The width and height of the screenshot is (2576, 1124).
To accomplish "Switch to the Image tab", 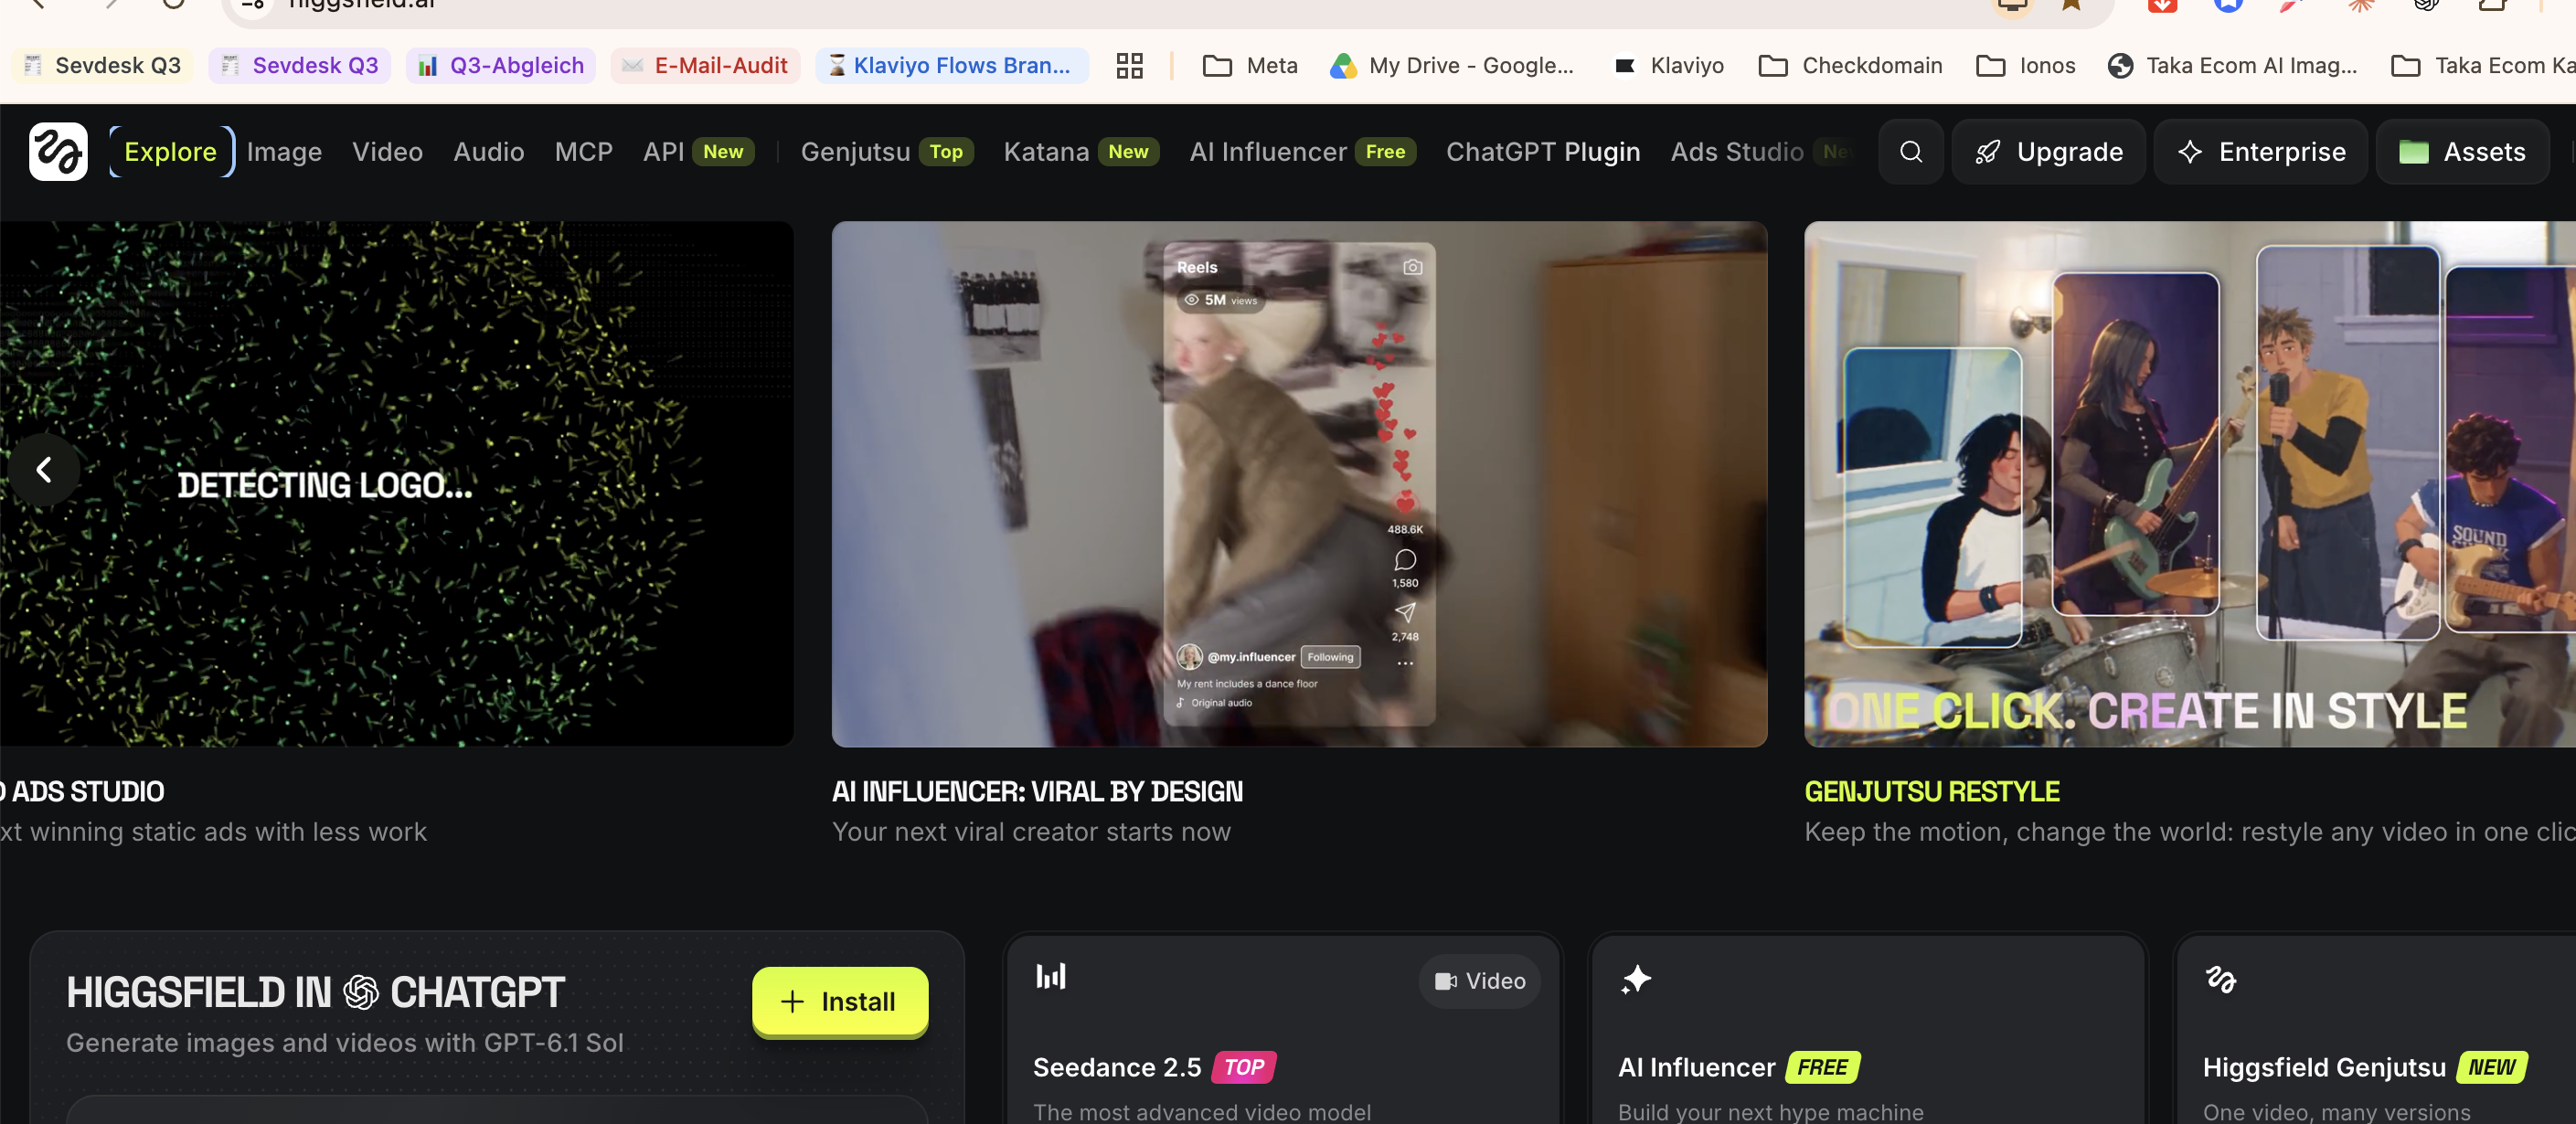I will (x=284, y=152).
